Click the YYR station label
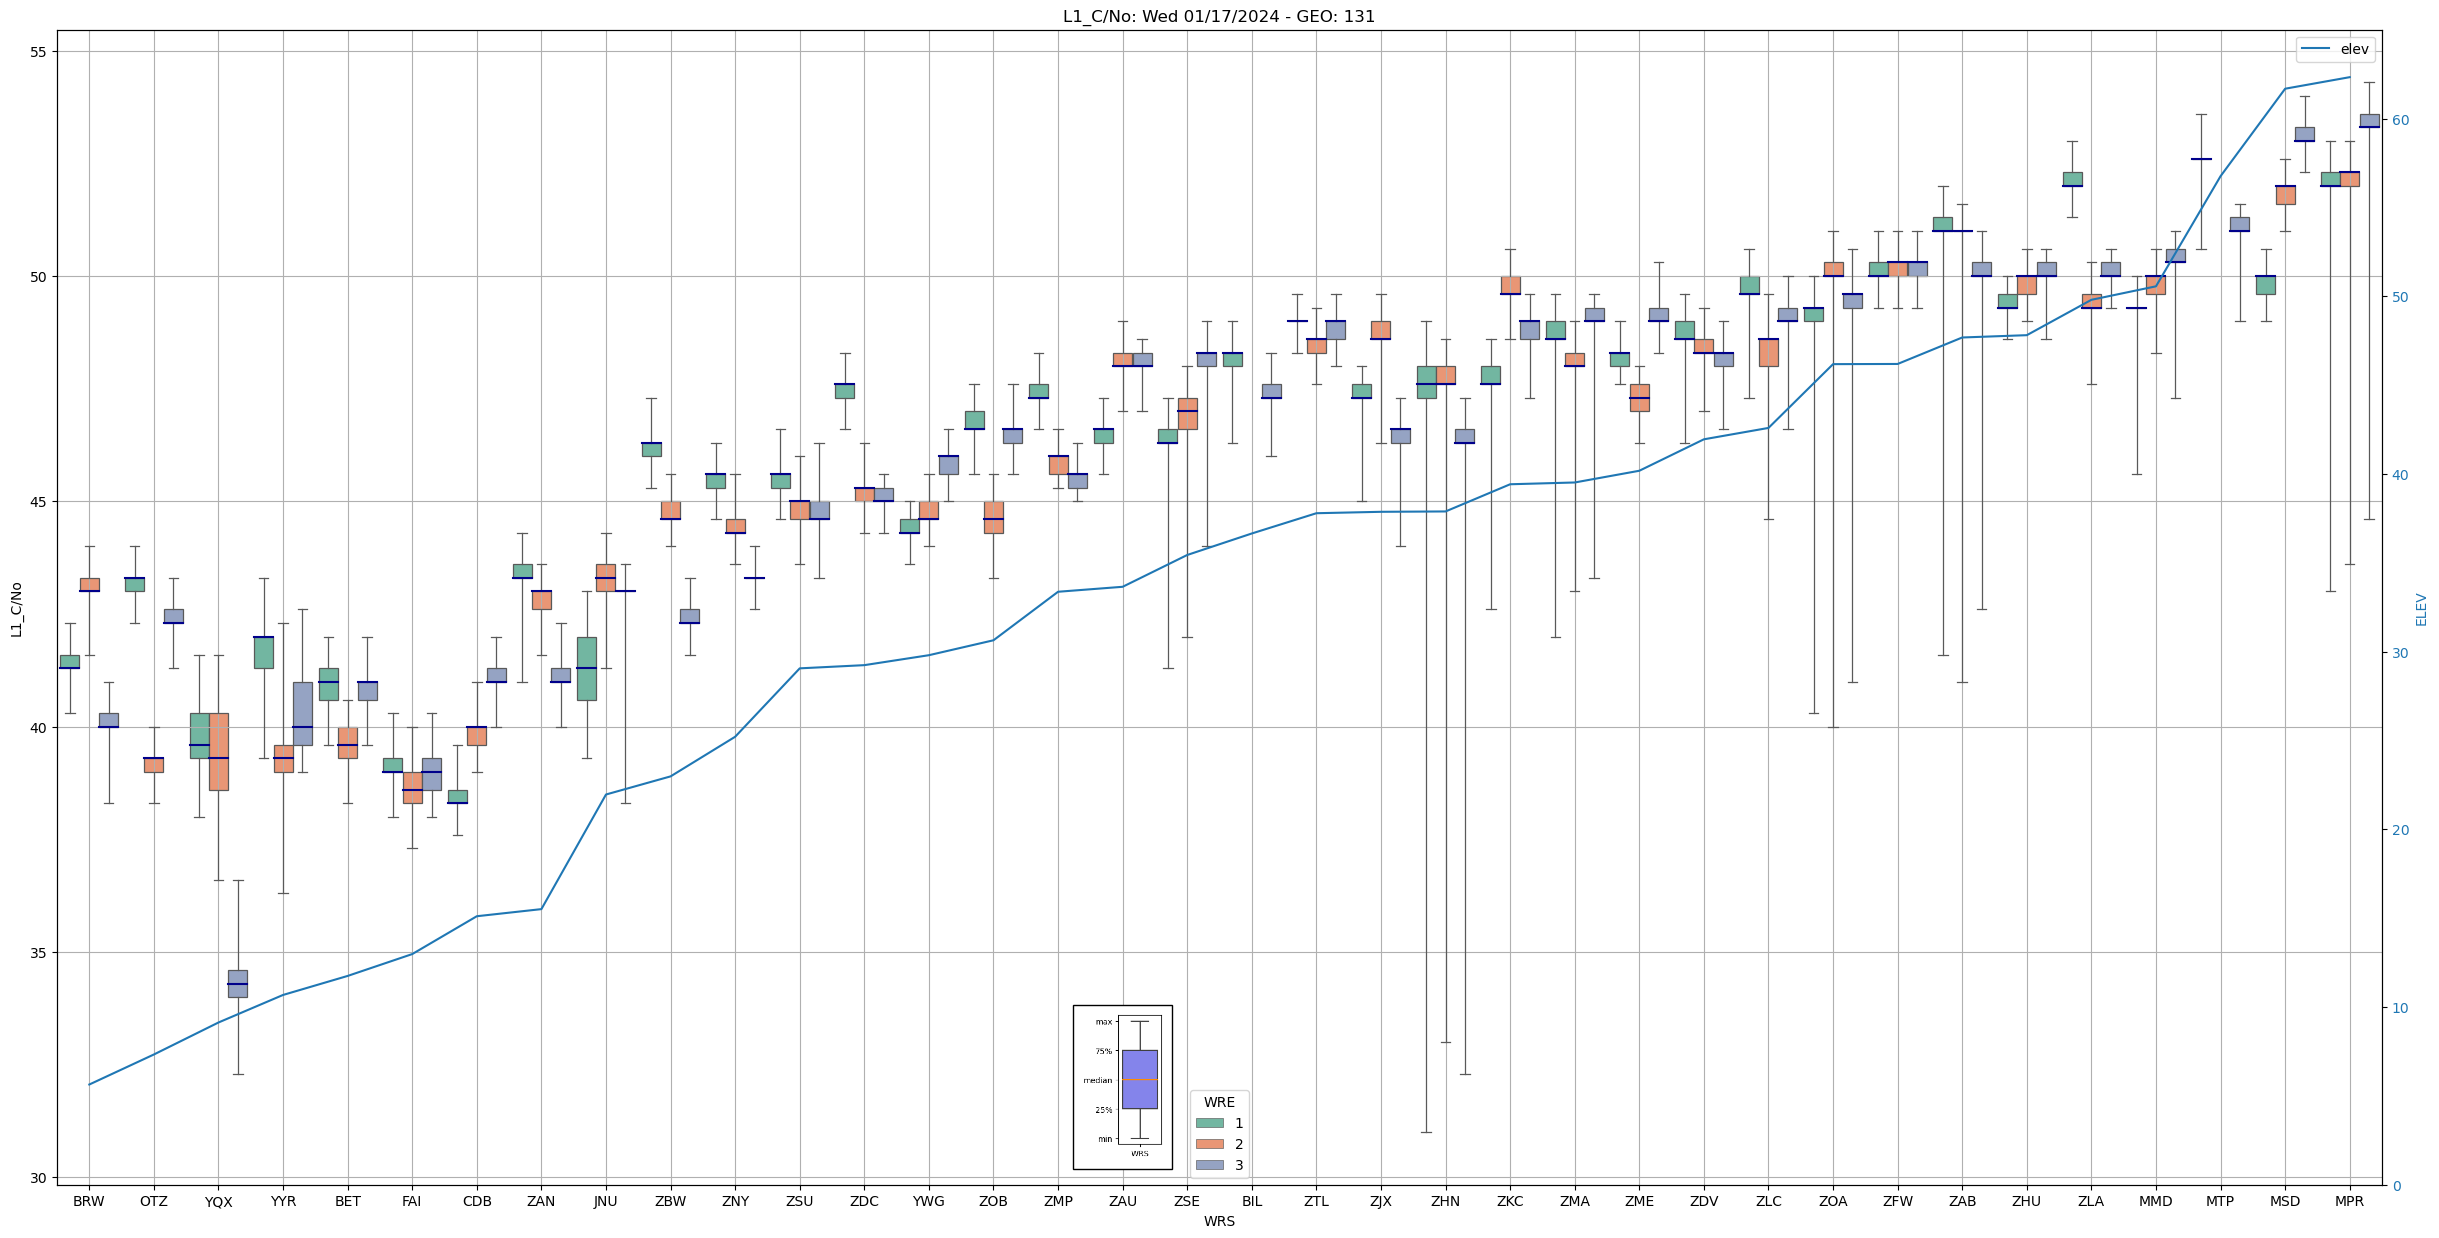2439x1238 pixels. (x=283, y=1201)
